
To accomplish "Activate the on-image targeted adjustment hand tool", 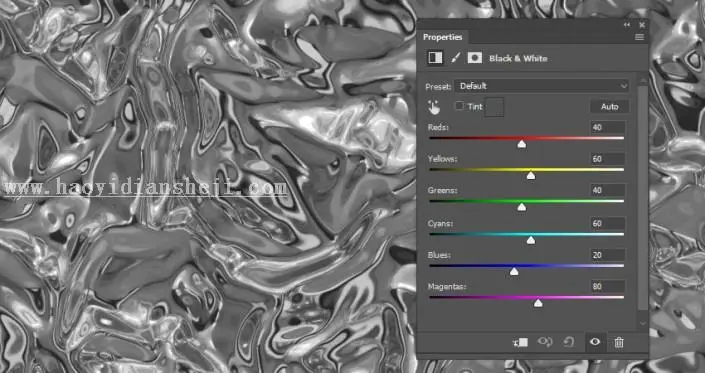I will (434, 107).
